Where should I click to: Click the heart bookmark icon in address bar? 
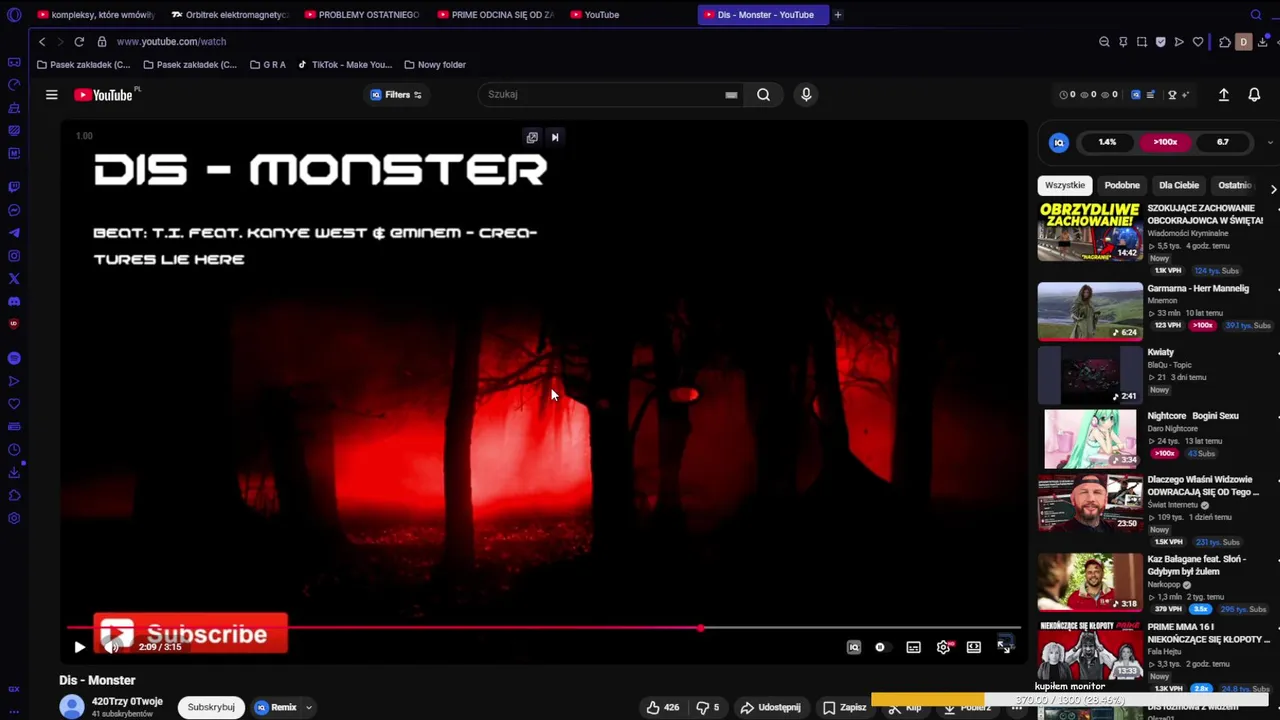point(1198,42)
